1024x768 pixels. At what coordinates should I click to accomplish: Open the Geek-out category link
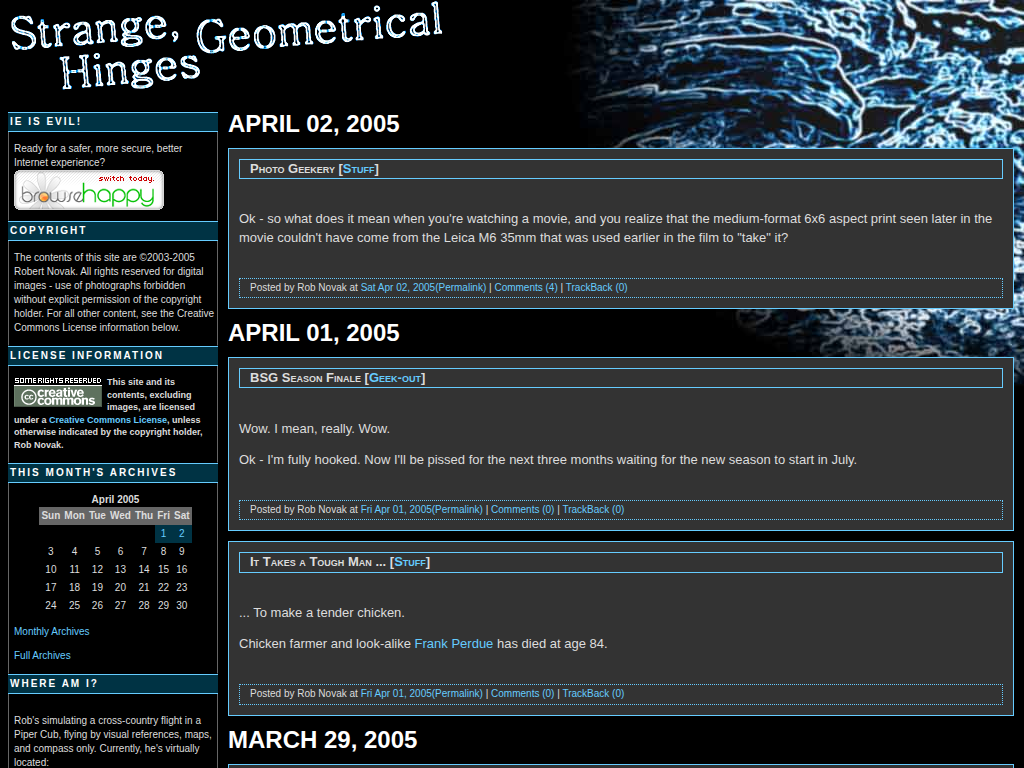coord(394,378)
